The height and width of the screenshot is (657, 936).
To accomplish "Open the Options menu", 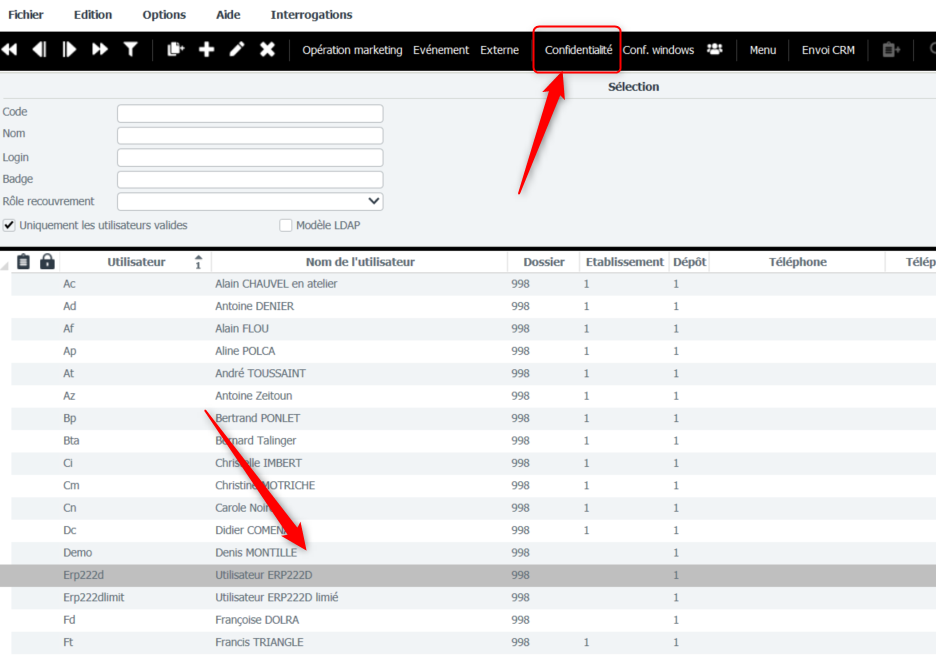I will coord(164,15).
